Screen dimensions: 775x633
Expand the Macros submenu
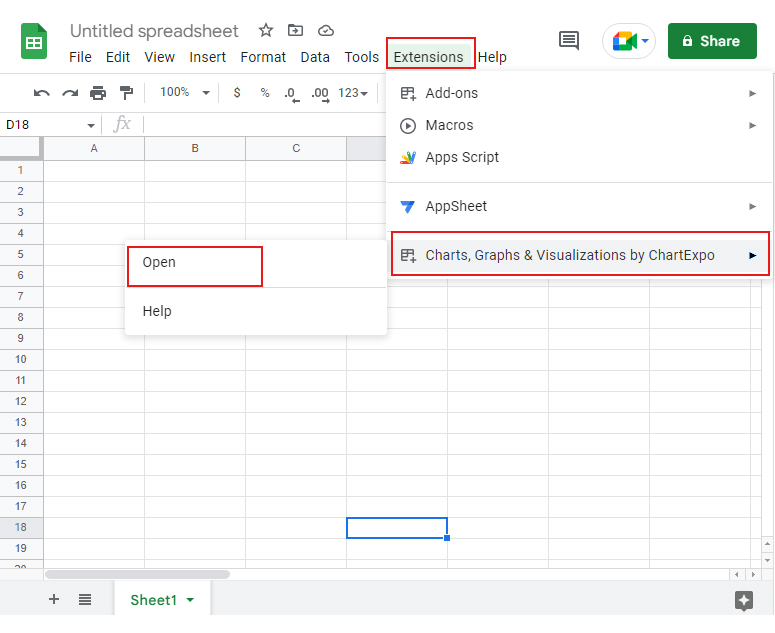[x=579, y=126]
